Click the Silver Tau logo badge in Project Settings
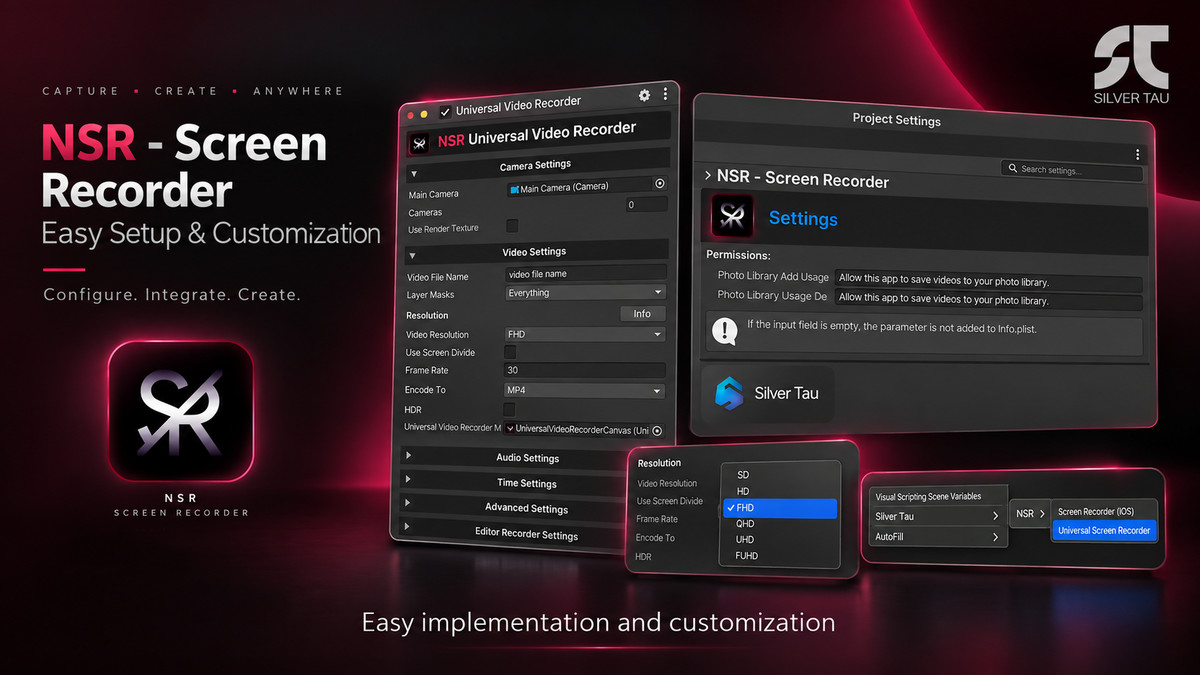 pyautogui.click(x=767, y=393)
